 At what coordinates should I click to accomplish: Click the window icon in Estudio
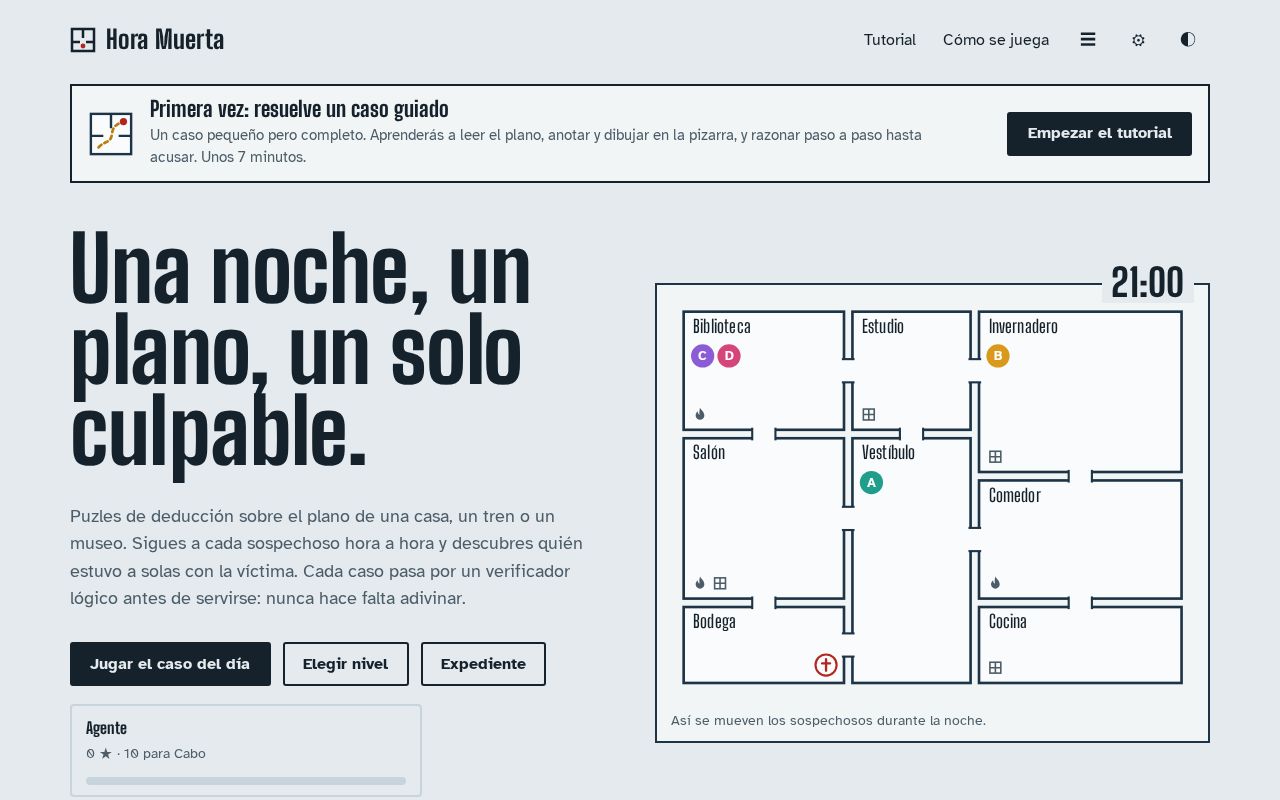point(869,414)
